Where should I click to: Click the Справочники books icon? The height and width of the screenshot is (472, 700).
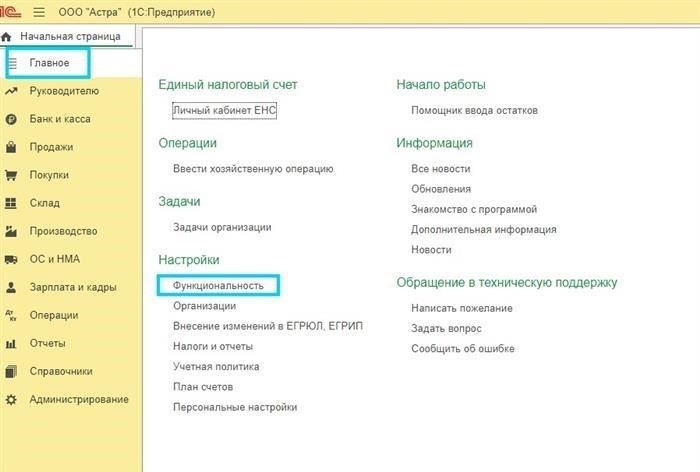[11, 372]
